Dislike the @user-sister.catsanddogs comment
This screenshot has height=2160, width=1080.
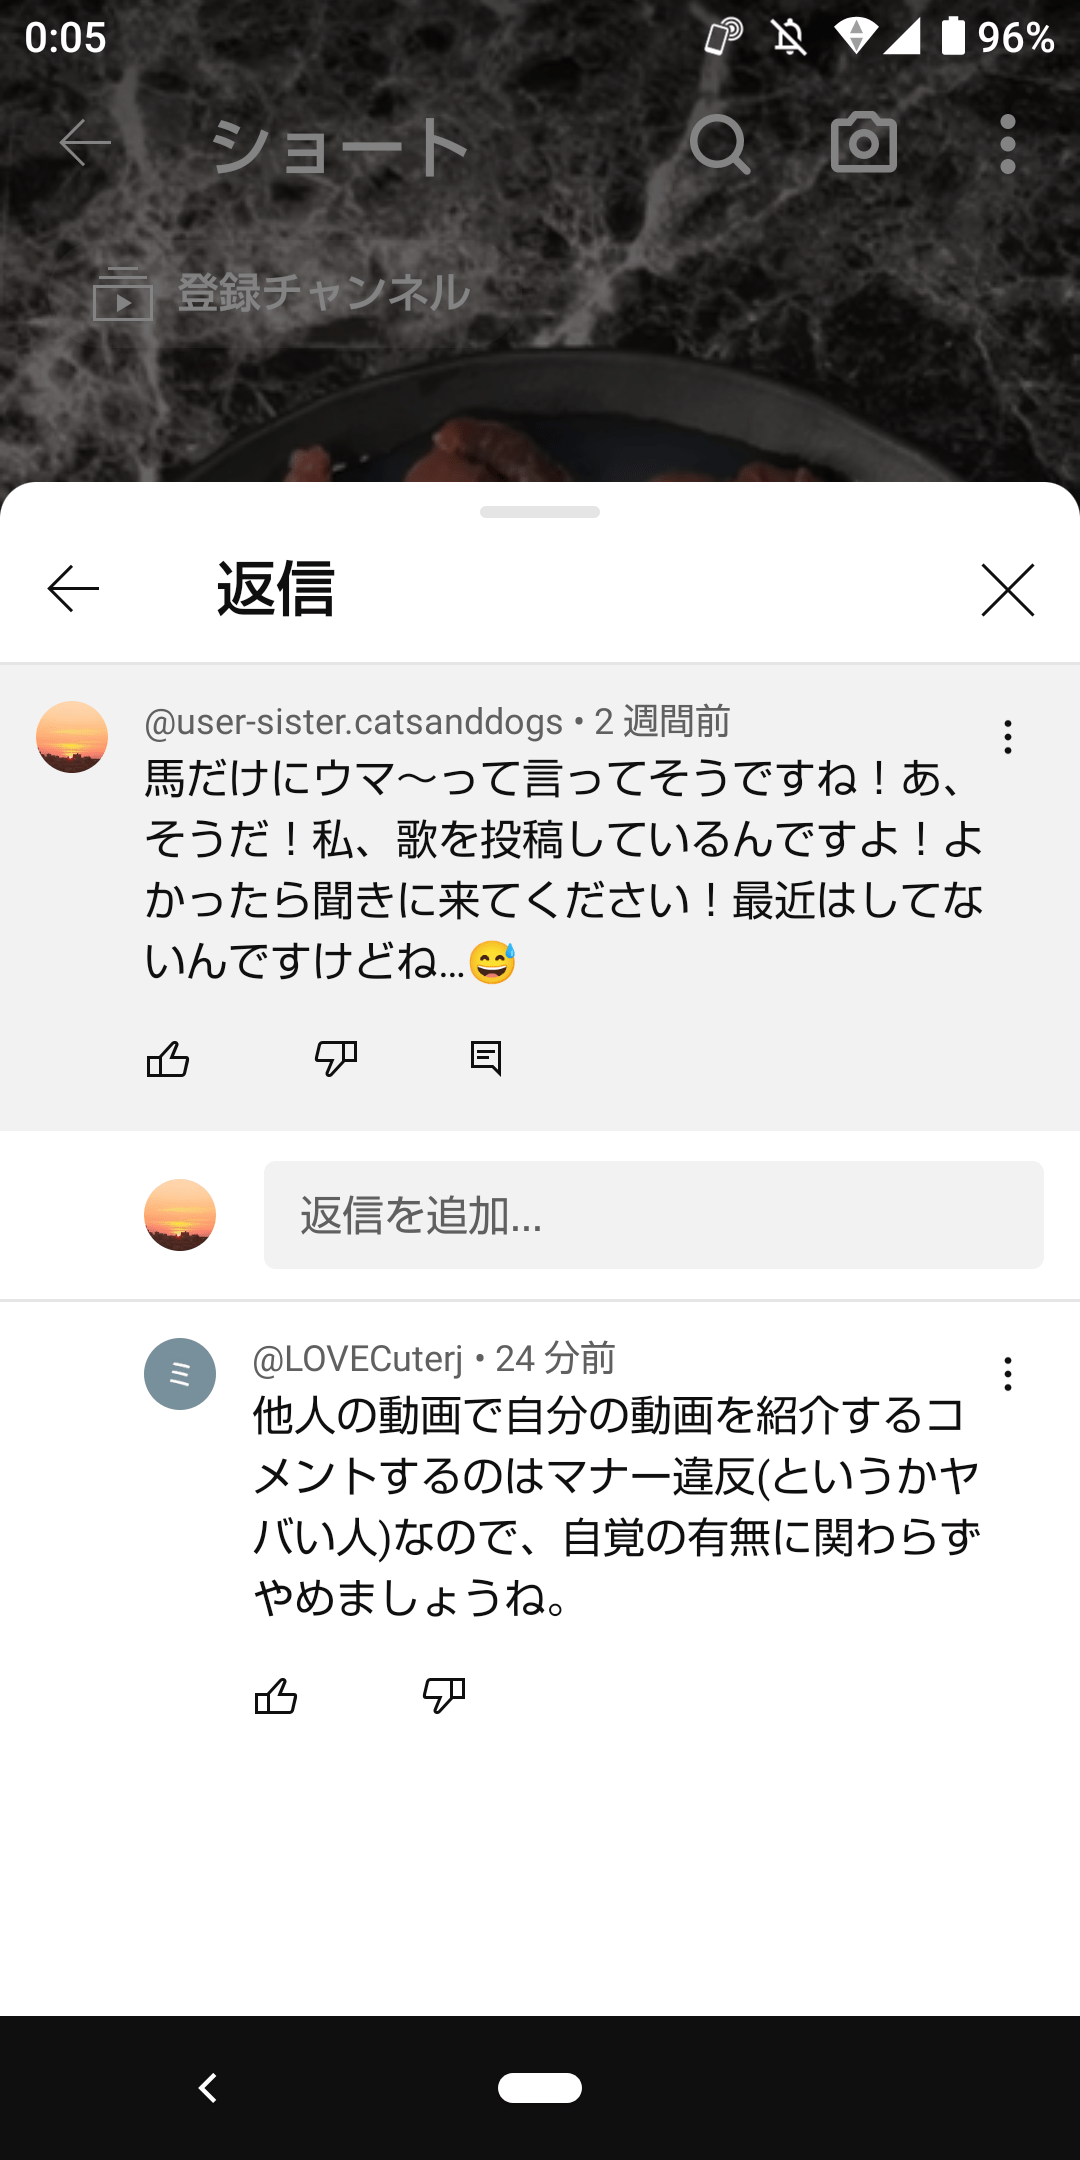pyautogui.click(x=335, y=1058)
